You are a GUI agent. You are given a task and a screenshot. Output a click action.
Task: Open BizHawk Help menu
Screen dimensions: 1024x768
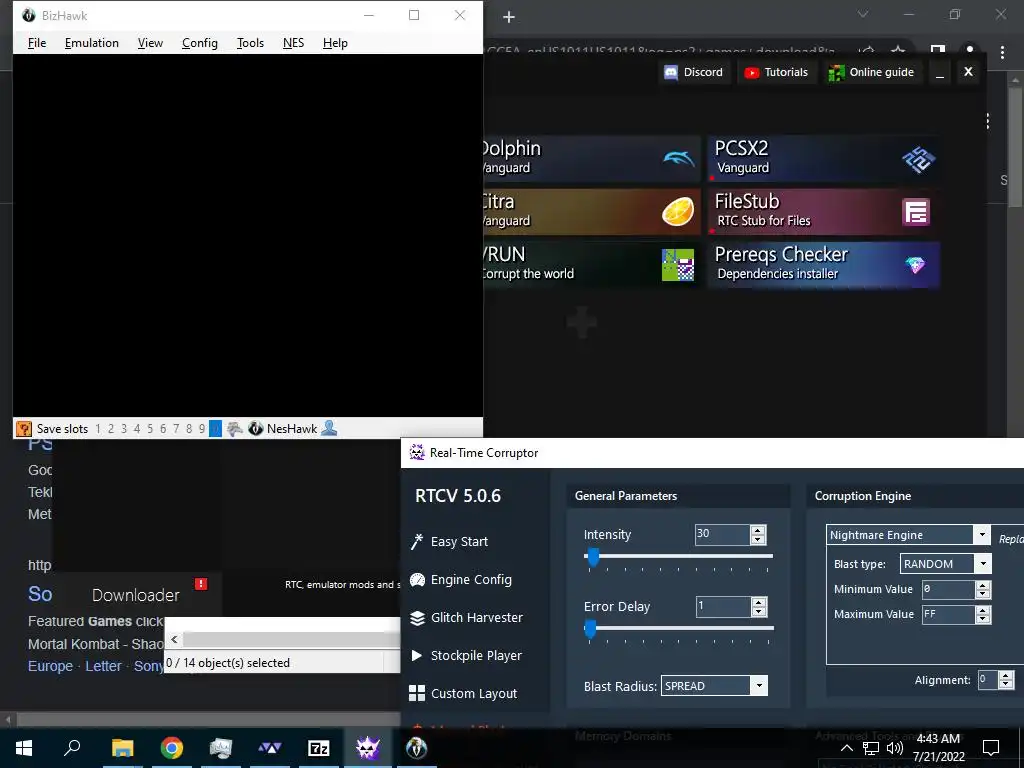click(x=335, y=42)
